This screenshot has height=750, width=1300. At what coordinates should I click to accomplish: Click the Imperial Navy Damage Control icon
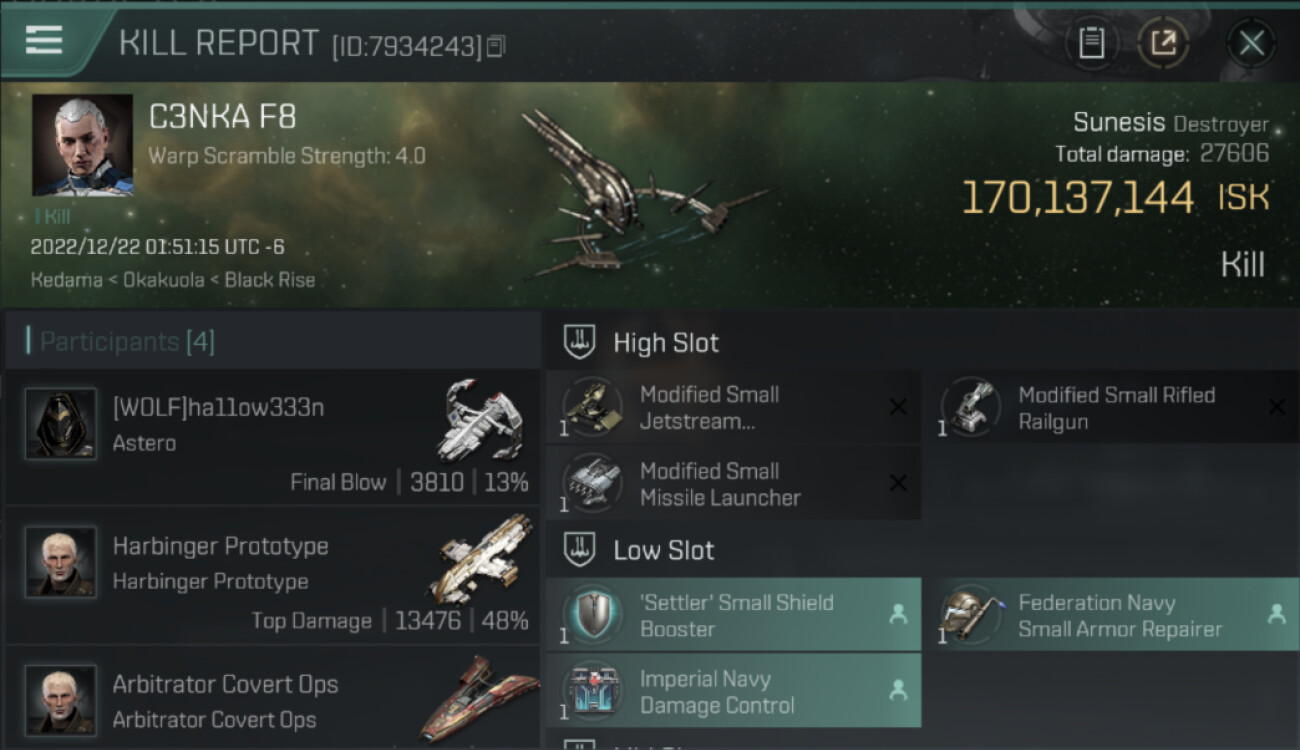pos(592,691)
